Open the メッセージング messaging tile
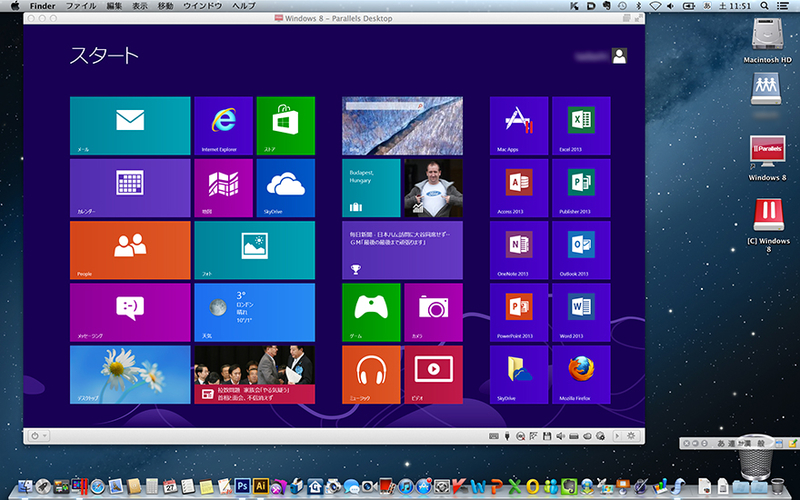800x500 pixels. [130, 312]
